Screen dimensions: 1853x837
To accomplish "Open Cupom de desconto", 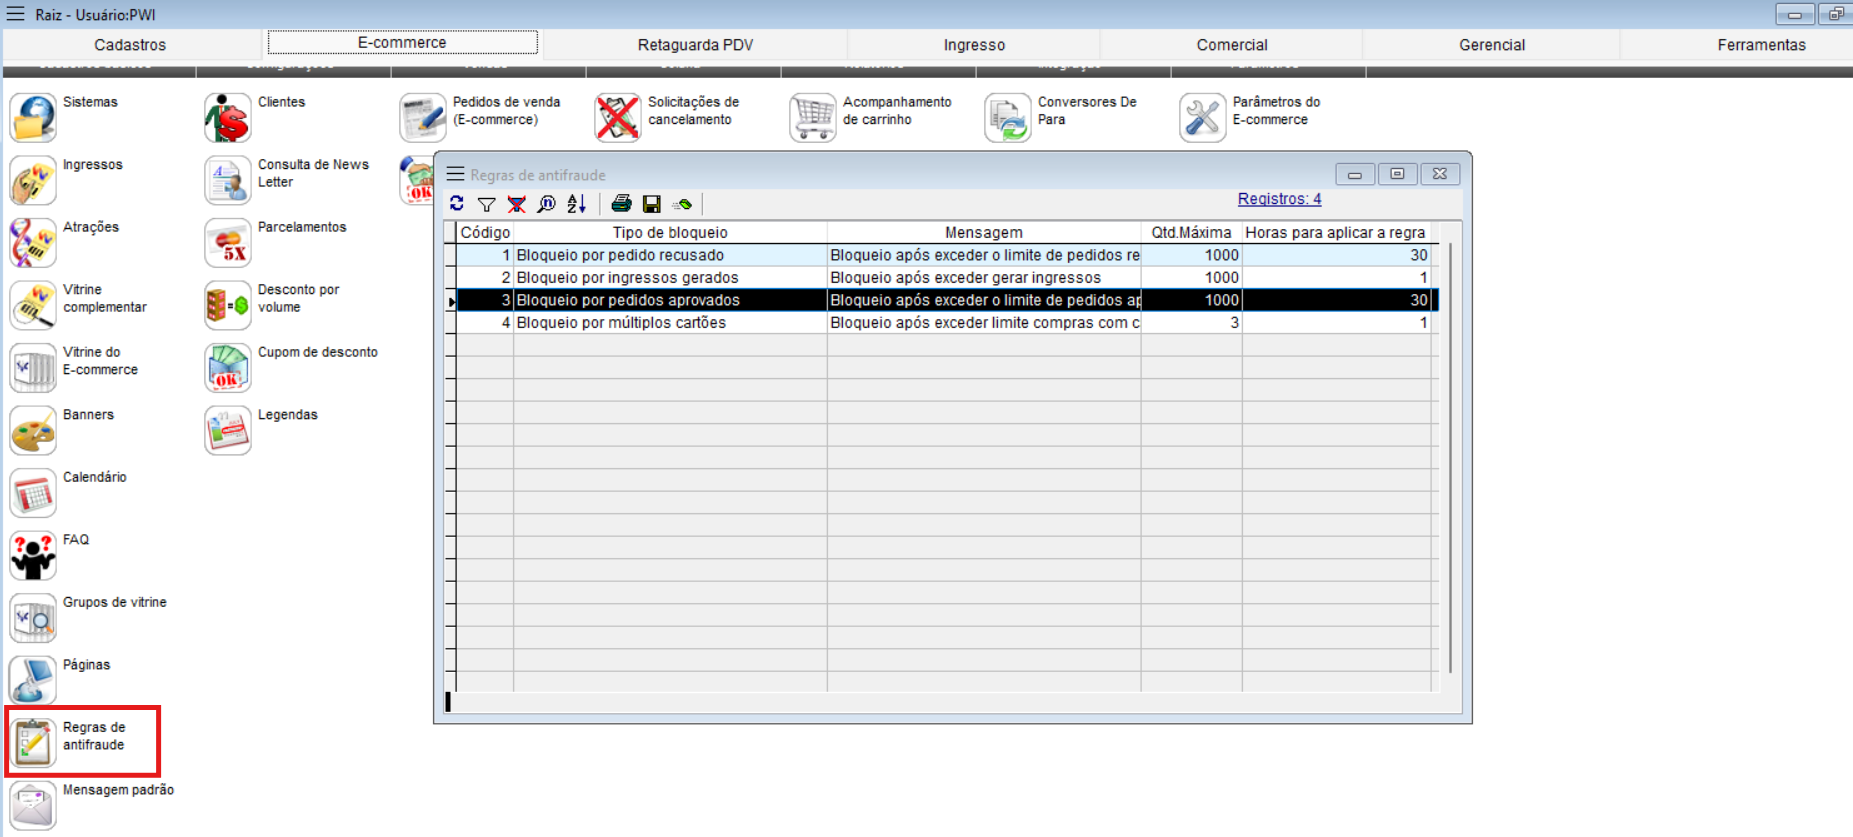I will (228, 368).
